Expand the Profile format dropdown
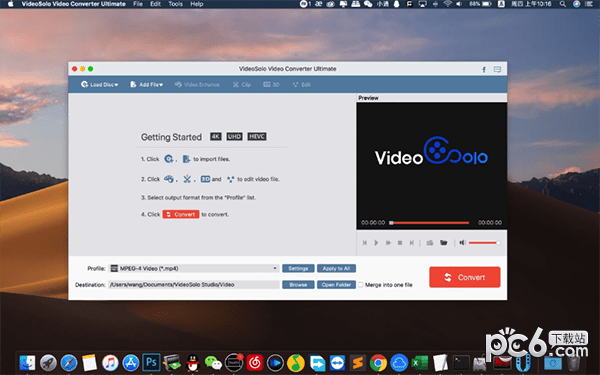 (194, 268)
